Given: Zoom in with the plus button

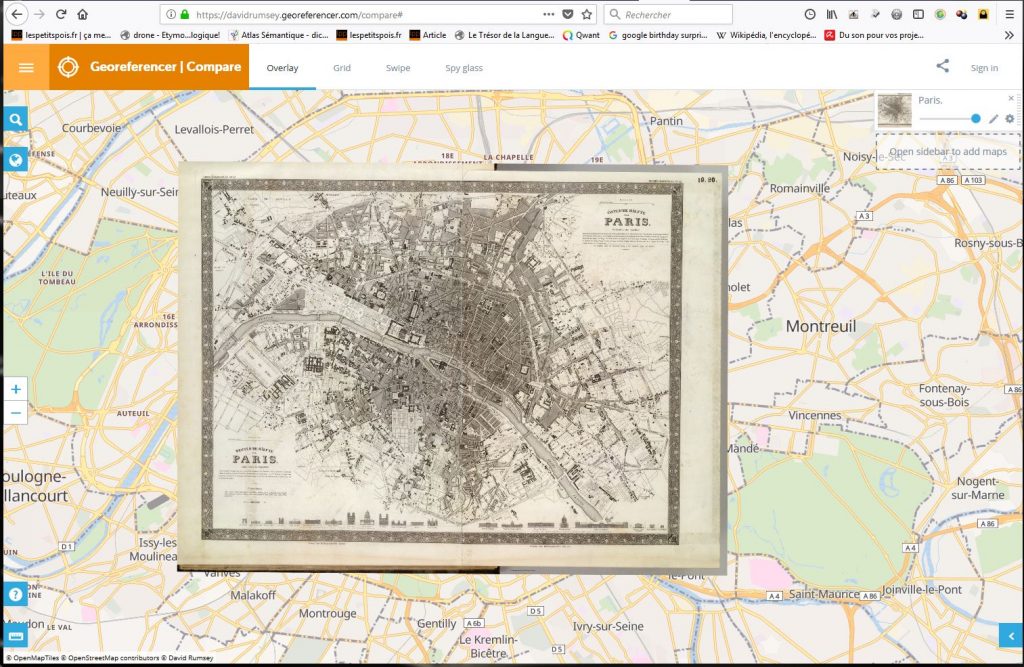Looking at the screenshot, I should tap(16, 389).
